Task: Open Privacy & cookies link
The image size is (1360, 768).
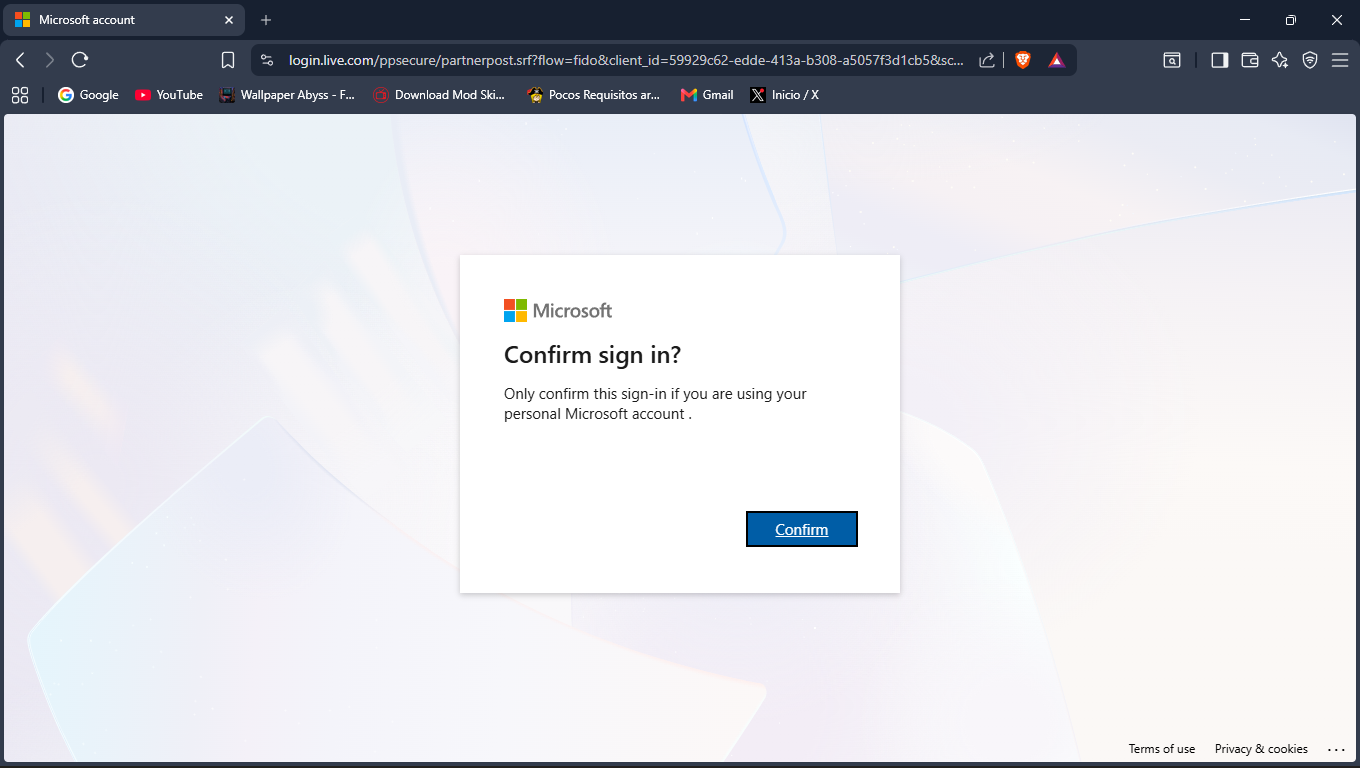Action: click(x=1261, y=749)
